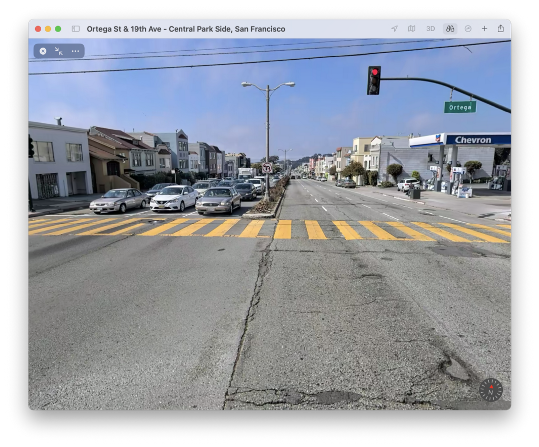
Task: Toggle the sidebar panel icon
Action: pos(76,29)
